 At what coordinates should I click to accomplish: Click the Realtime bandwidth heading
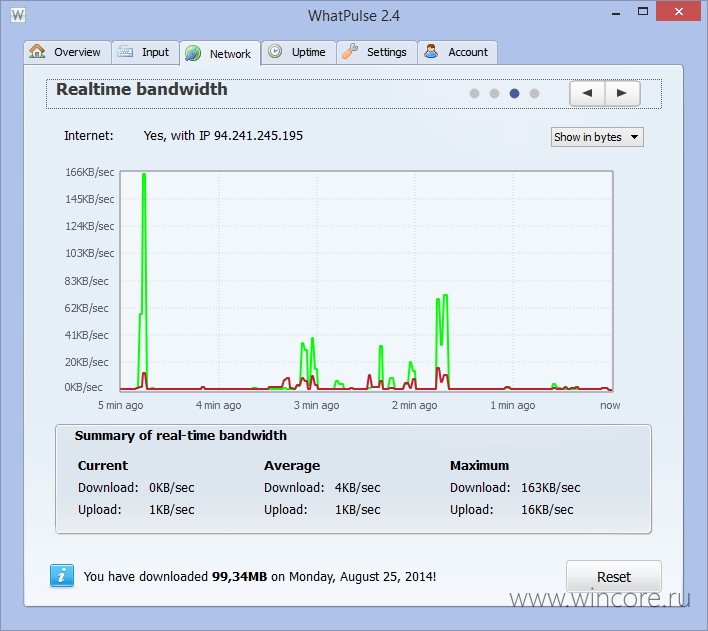pyautogui.click(x=142, y=89)
